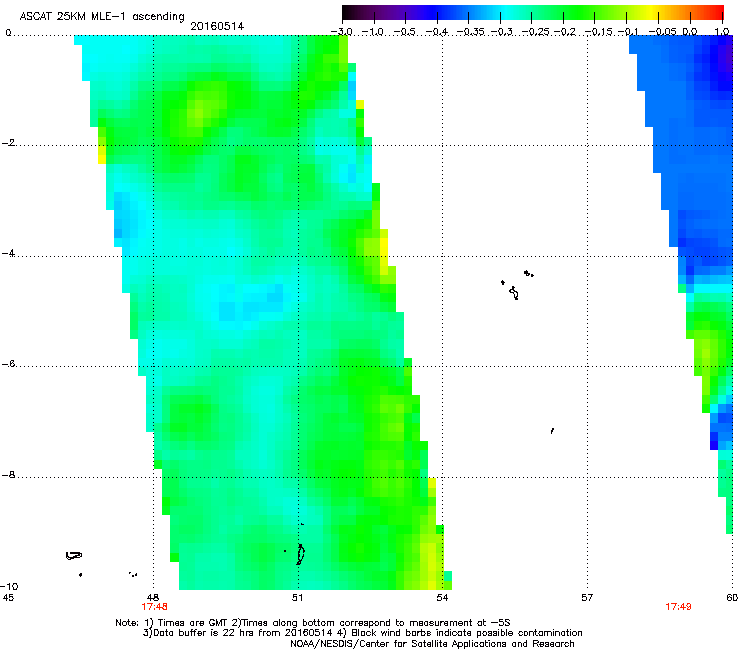The width and height of the screenshot is (740, 650).
Task: Select the date label 20160514
Action: pos(217,26)
